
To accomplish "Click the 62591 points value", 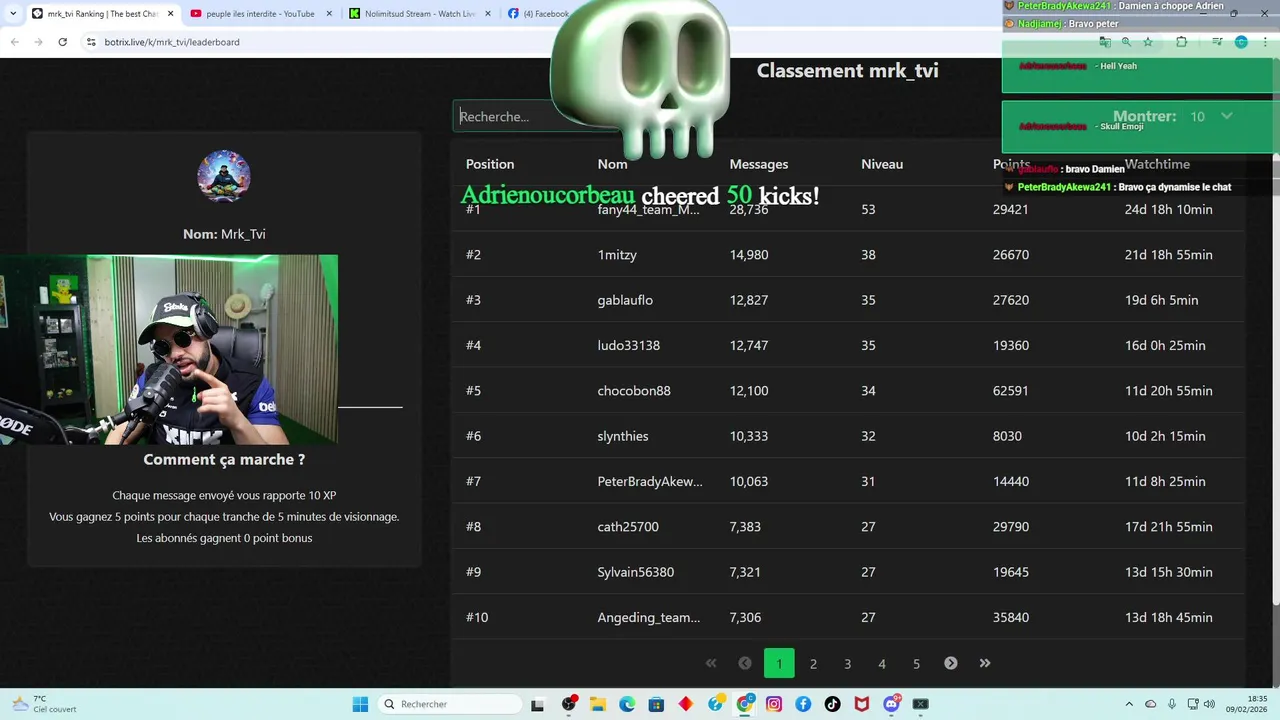I will 1011,391.
